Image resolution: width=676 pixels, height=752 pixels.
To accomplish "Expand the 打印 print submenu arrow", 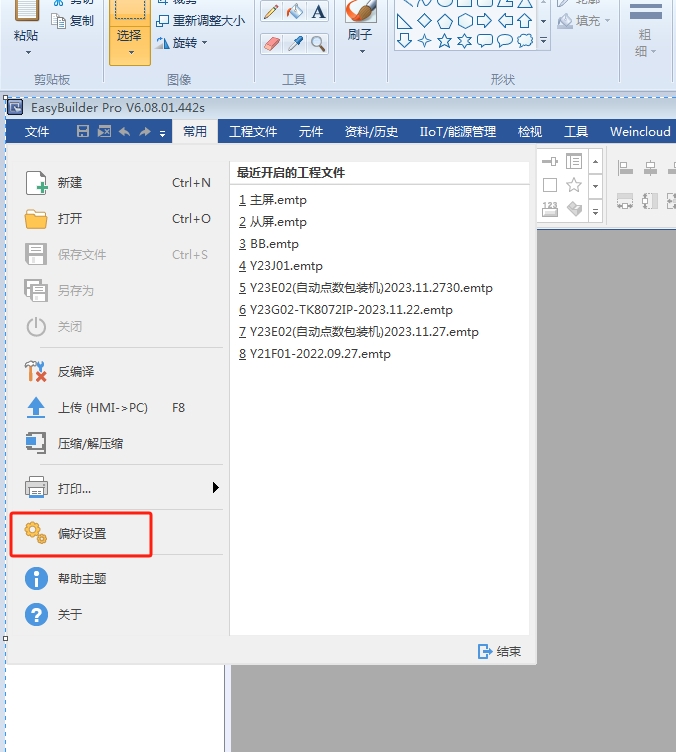I will click(x=215, y=488).
